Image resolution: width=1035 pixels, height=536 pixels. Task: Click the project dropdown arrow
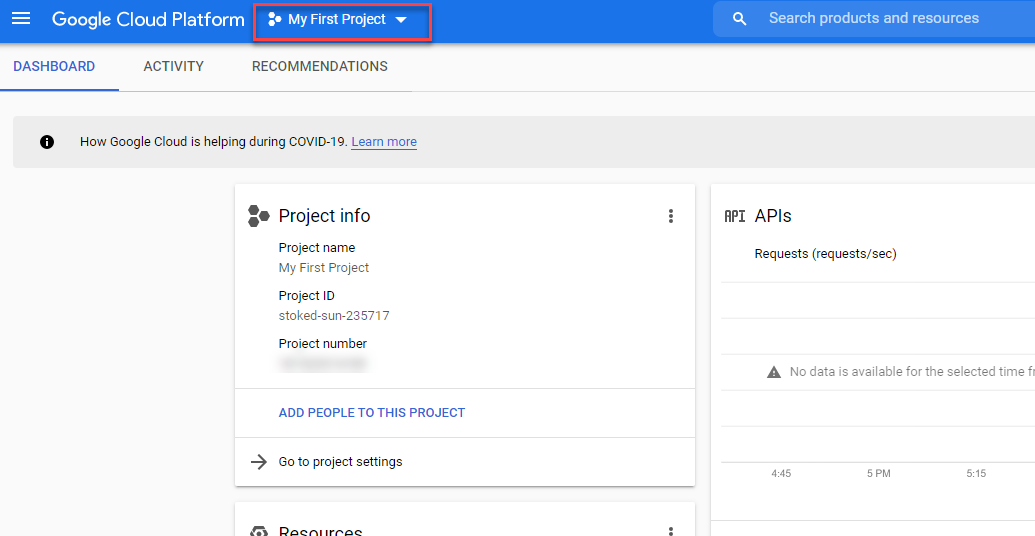pos(401,20)
